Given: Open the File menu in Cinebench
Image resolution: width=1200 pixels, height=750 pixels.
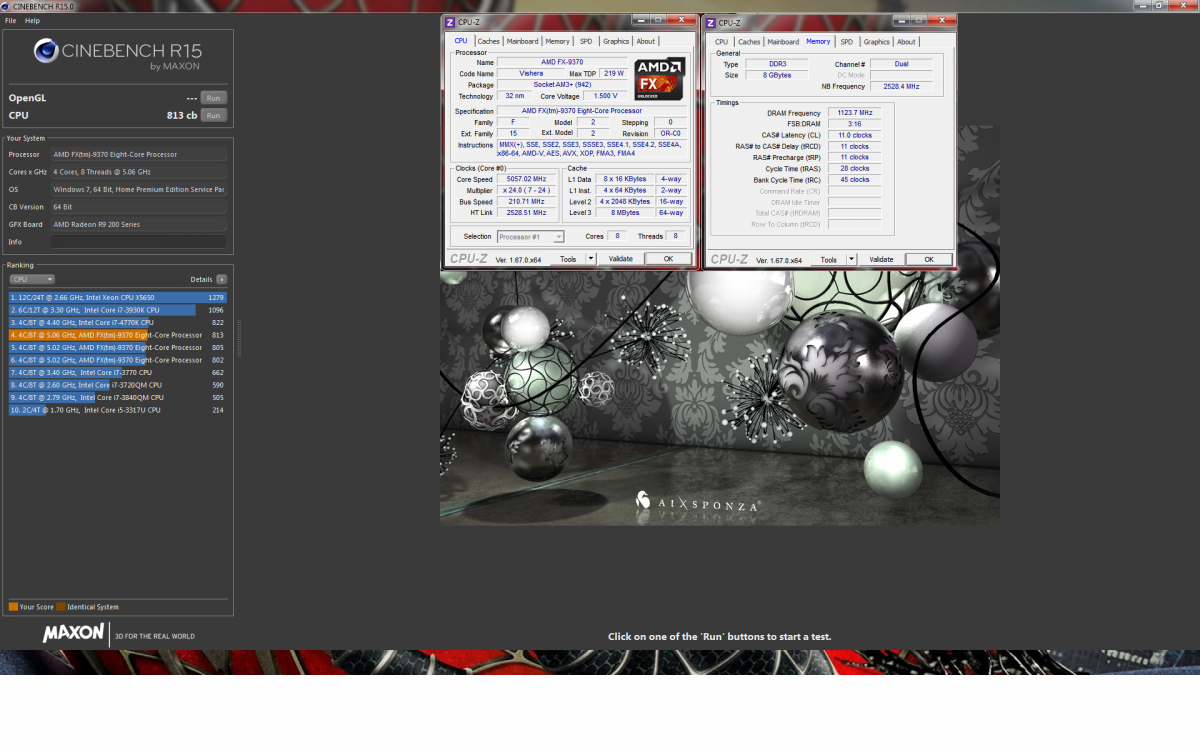Looking at the screenshot, I should (10, 20).
